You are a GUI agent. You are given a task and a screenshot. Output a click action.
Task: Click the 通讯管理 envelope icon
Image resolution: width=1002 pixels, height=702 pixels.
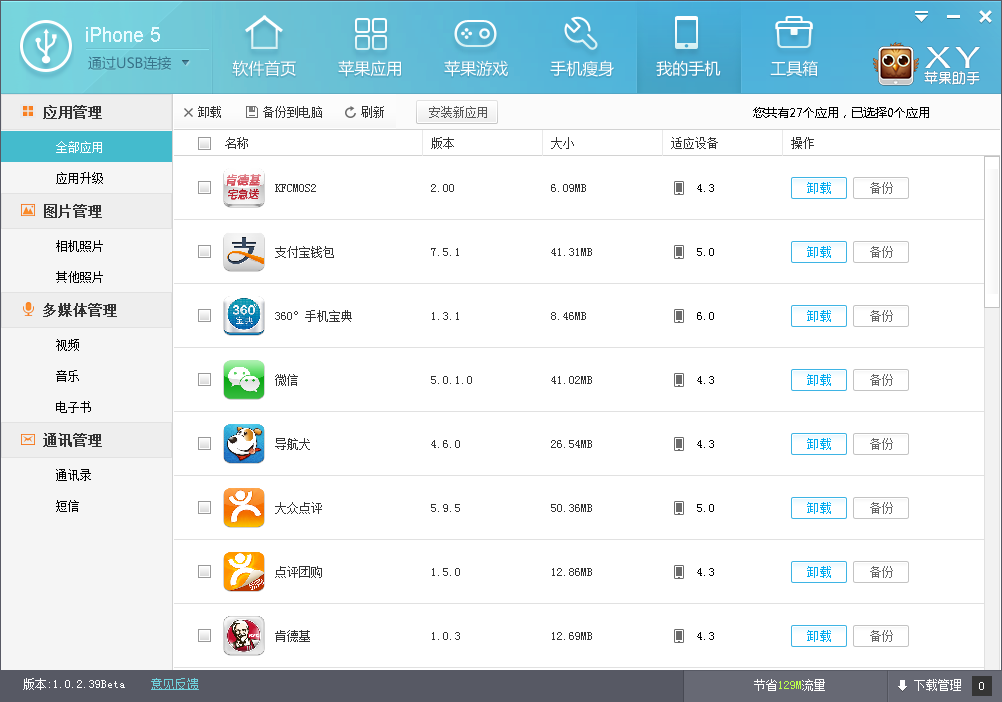(27, 439)
